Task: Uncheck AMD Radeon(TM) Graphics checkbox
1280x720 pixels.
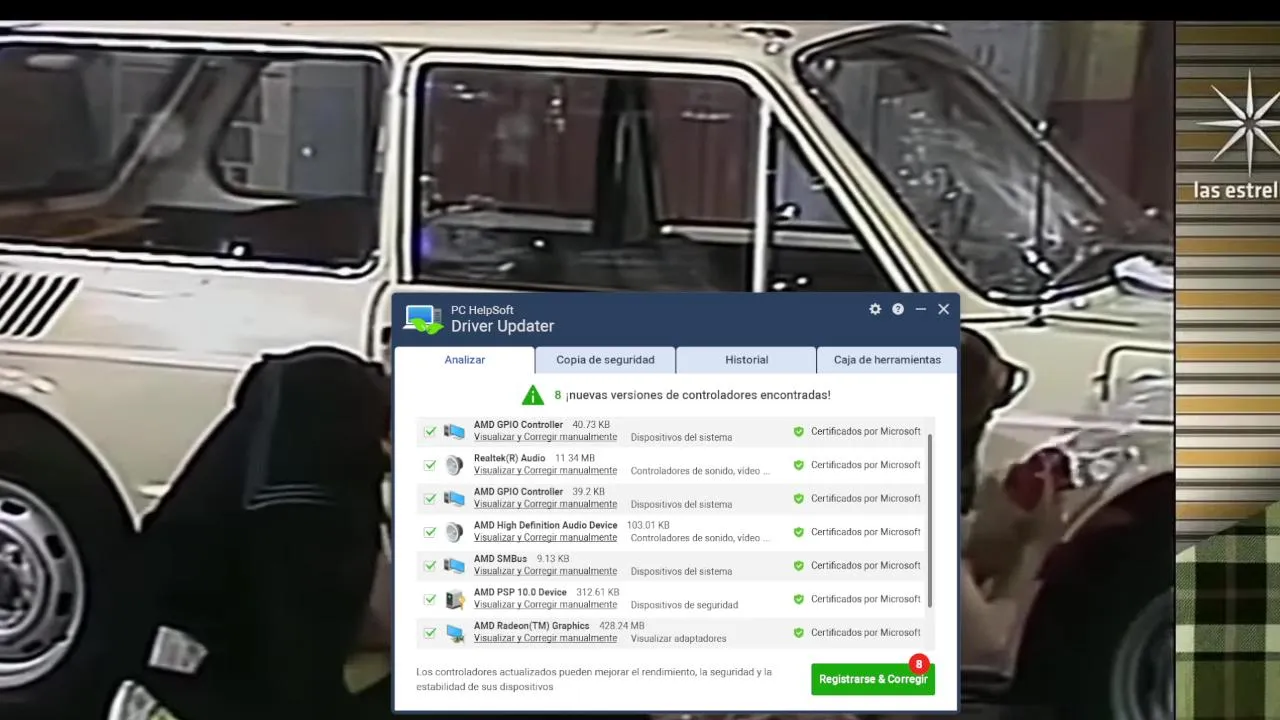Action: (x=430, y=633)
